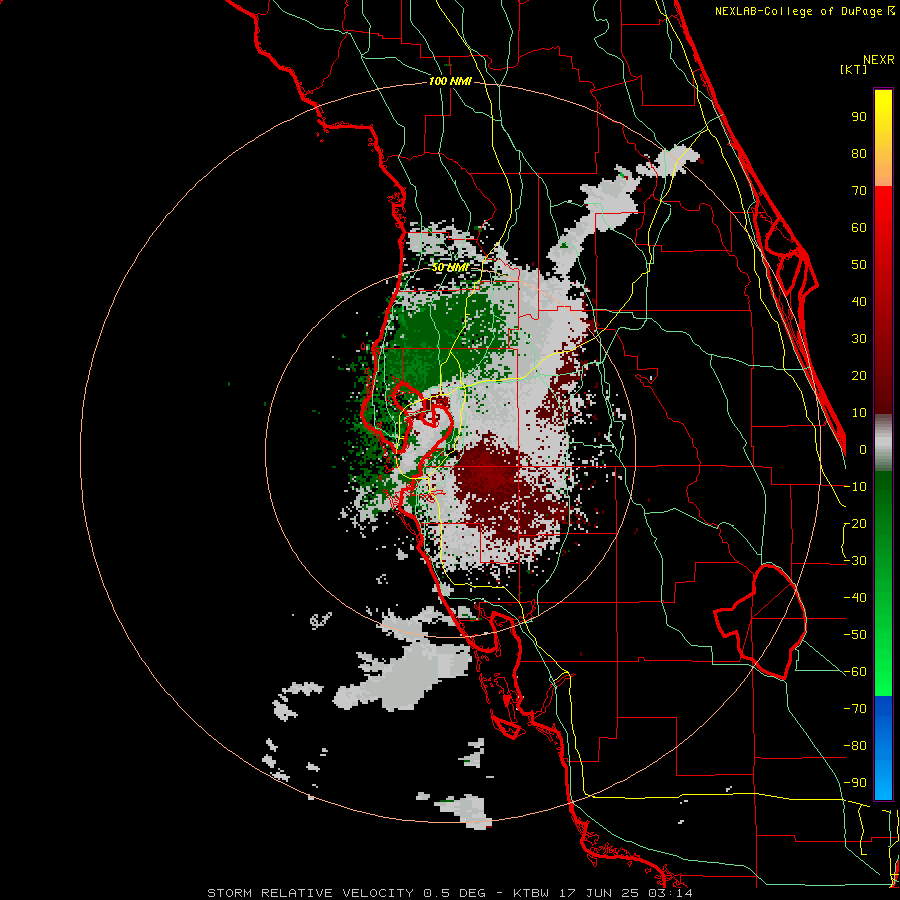Click the NEXR label above the color scale
The height and width of the screenshot is (900, 900).
[x=878, y=60]
